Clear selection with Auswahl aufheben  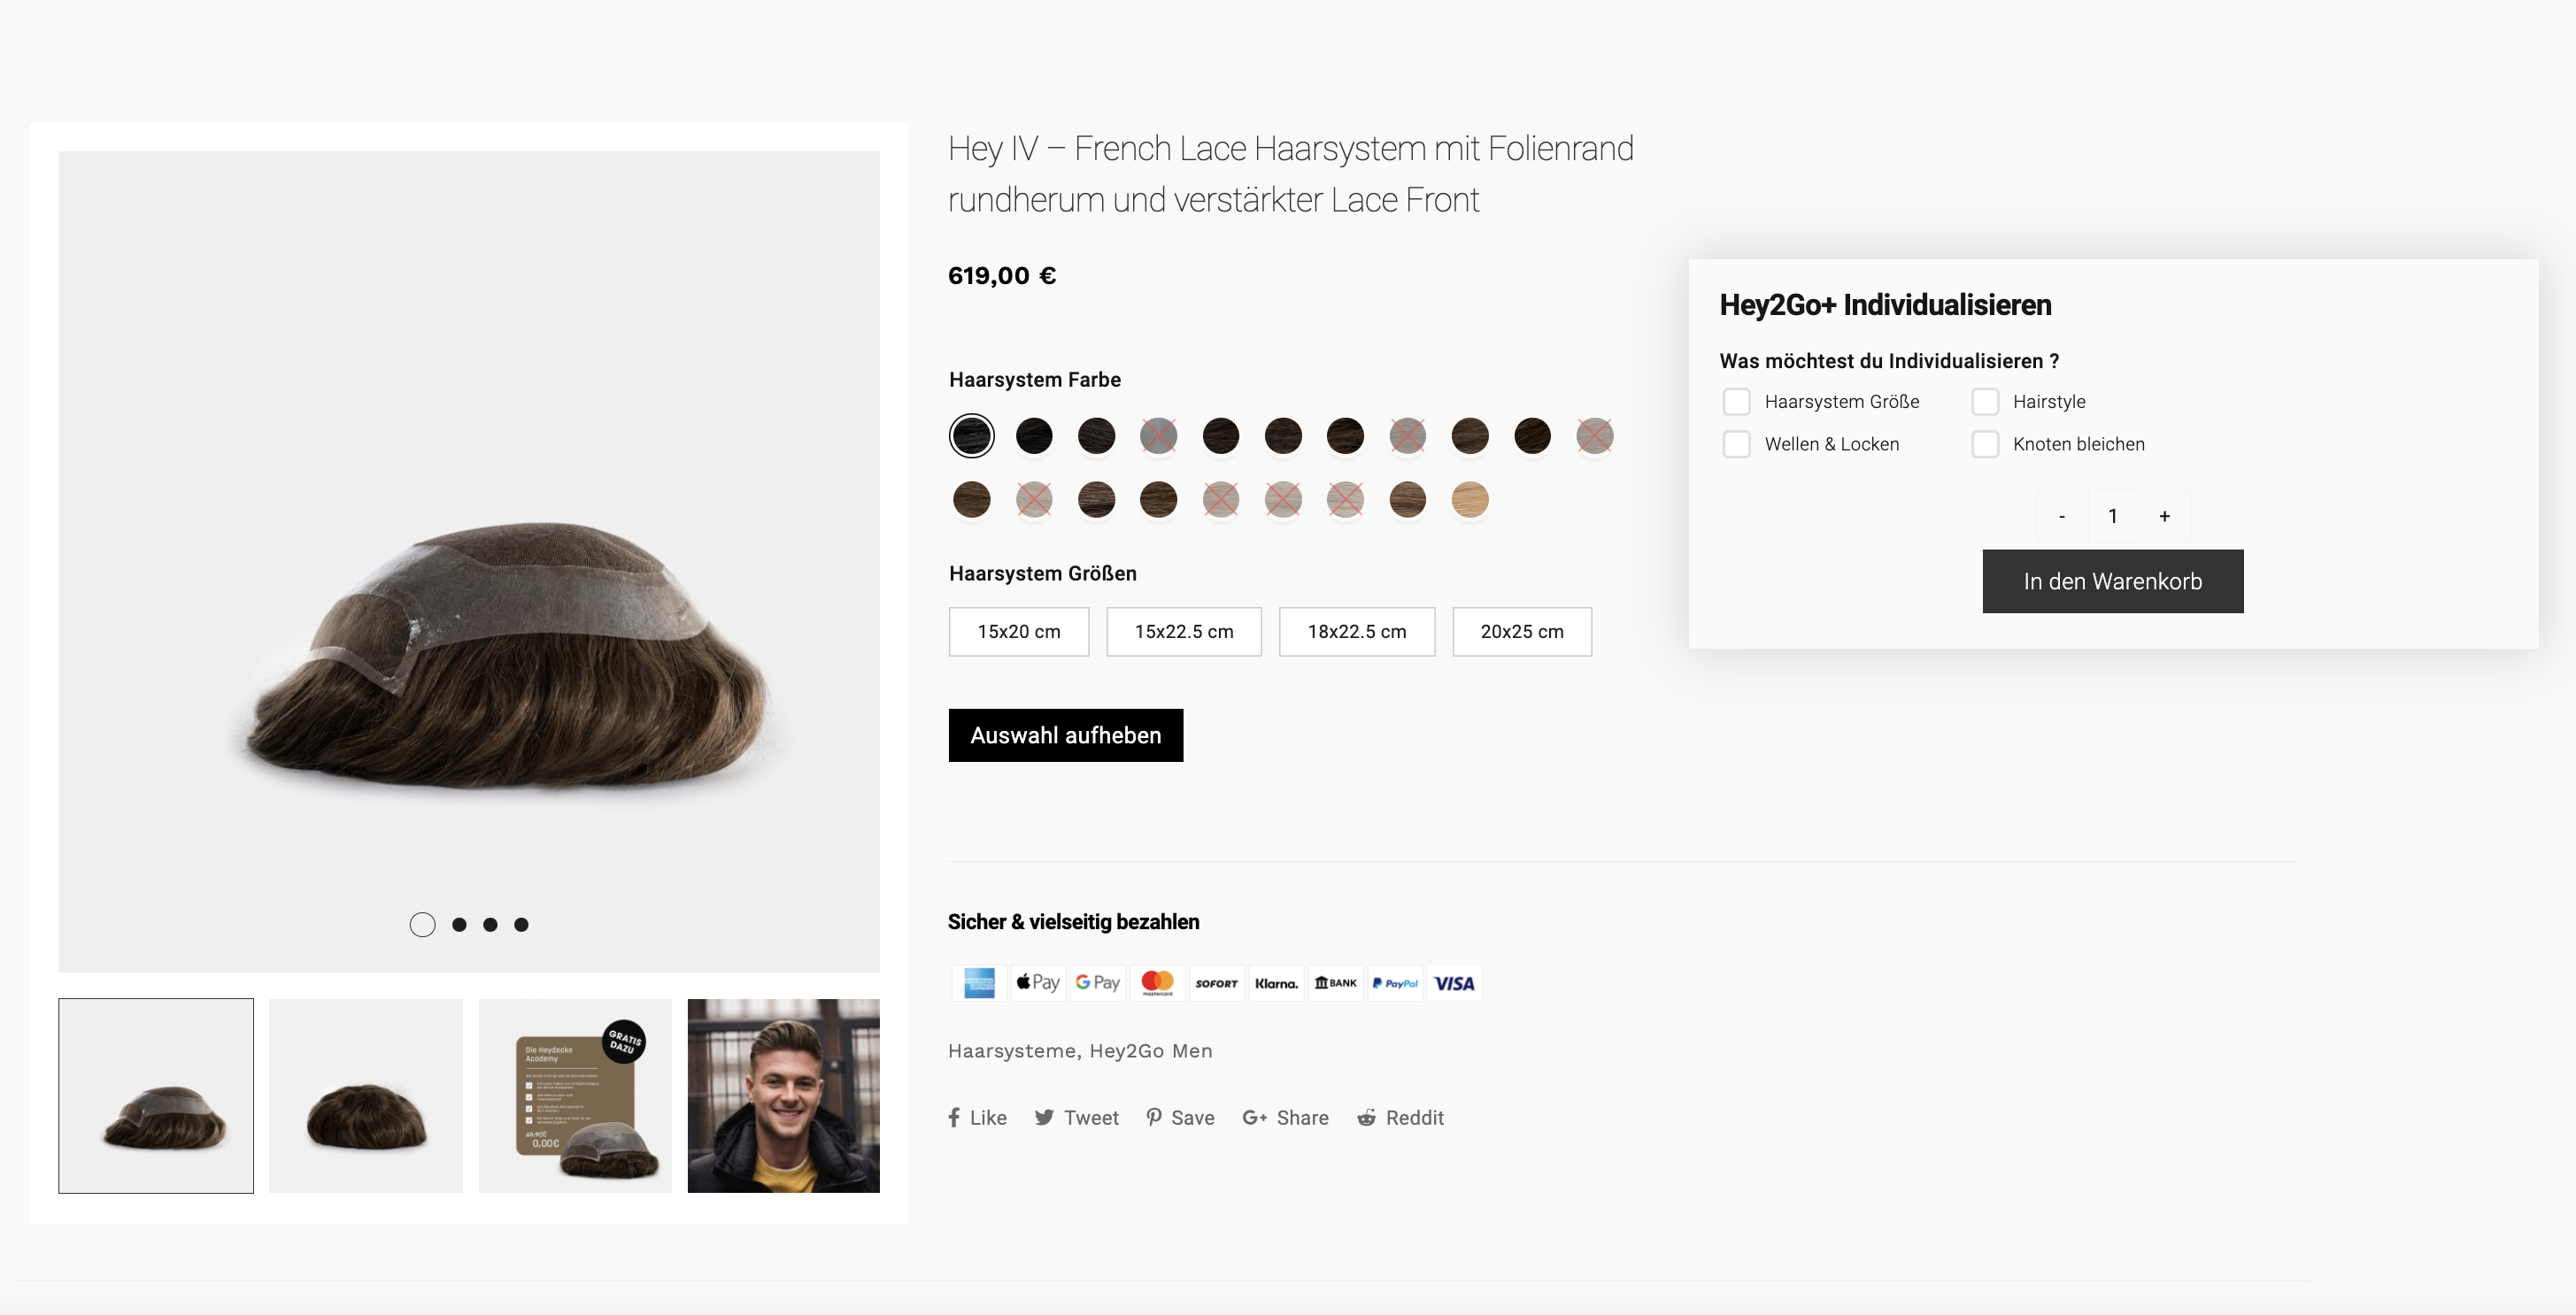pyautogui.click(x=1066, y=735)
